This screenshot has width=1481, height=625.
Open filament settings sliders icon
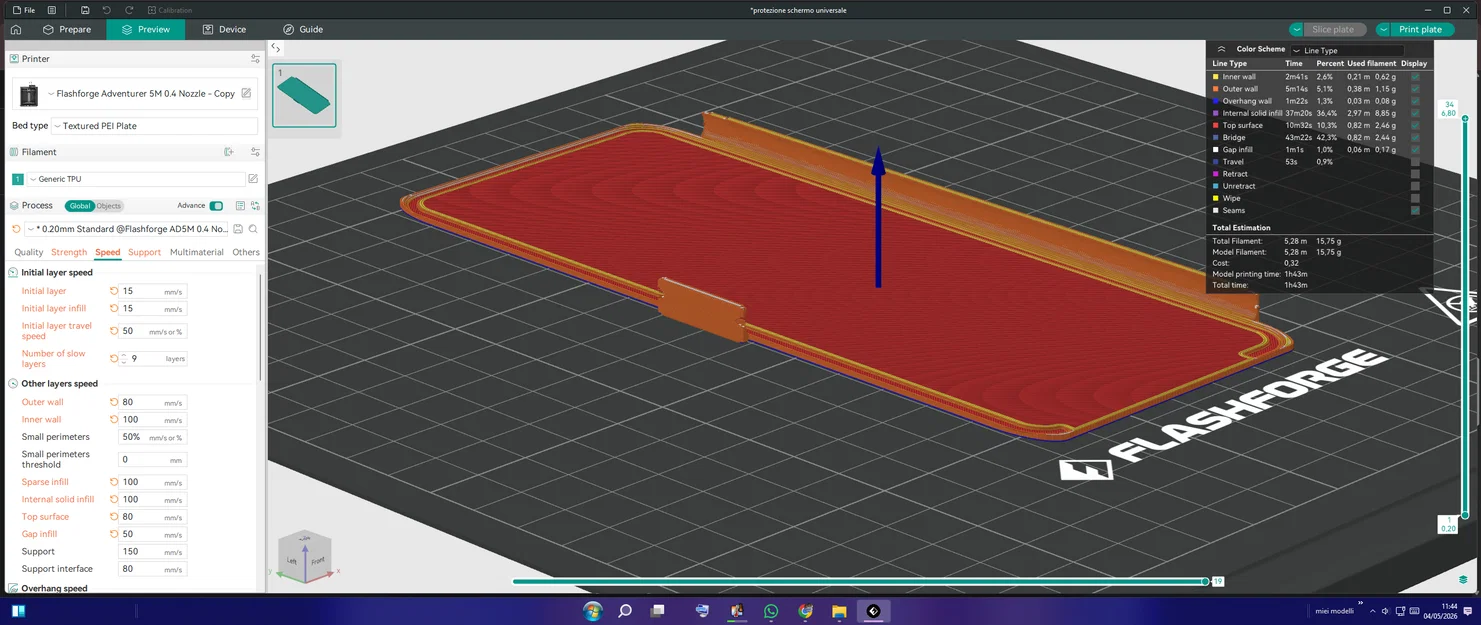pos(255,152)
